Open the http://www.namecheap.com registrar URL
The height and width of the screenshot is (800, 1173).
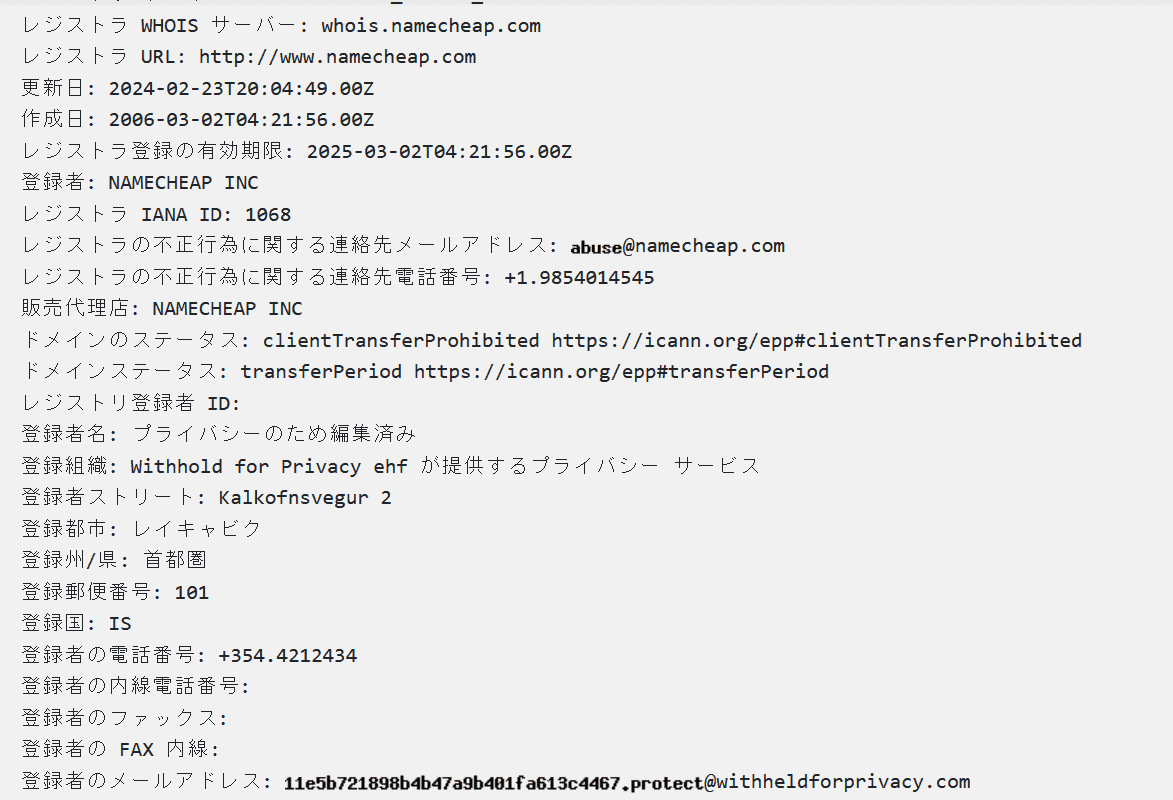coord(337,57)
